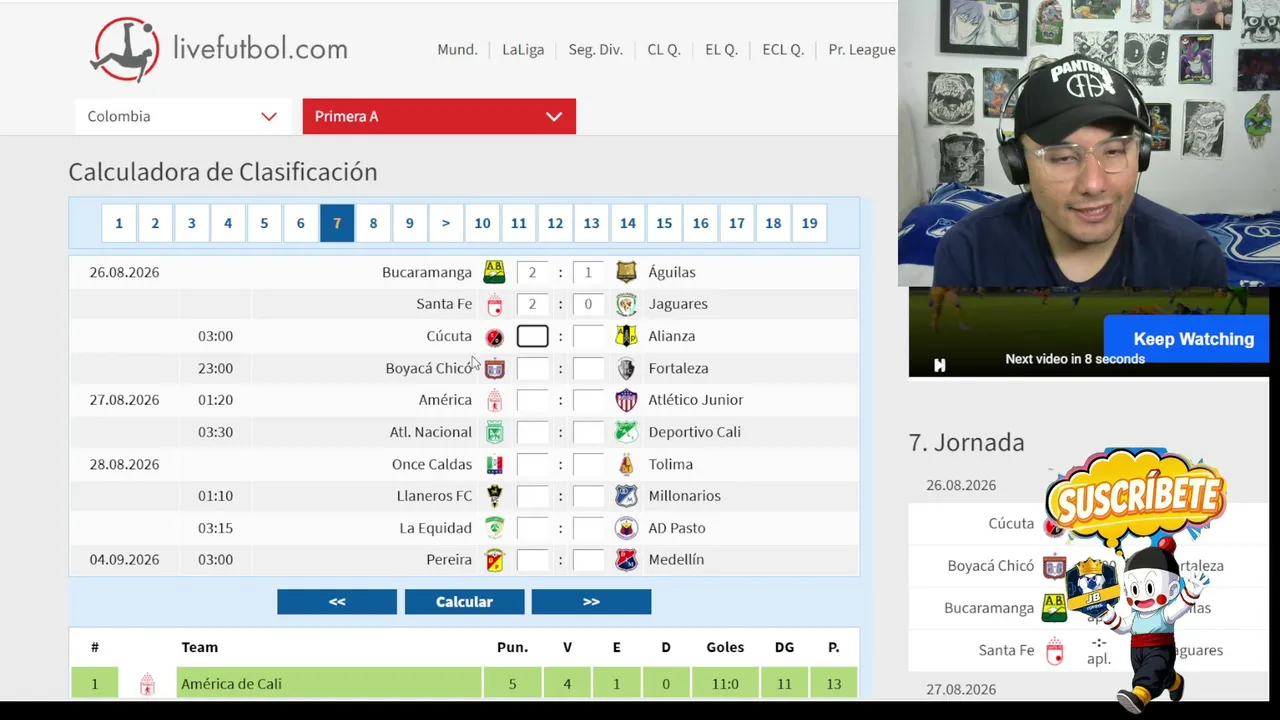This screenshot has width=1280, height=720.
Task: Click the Cúcuta home score input
Action: [533, 336]
